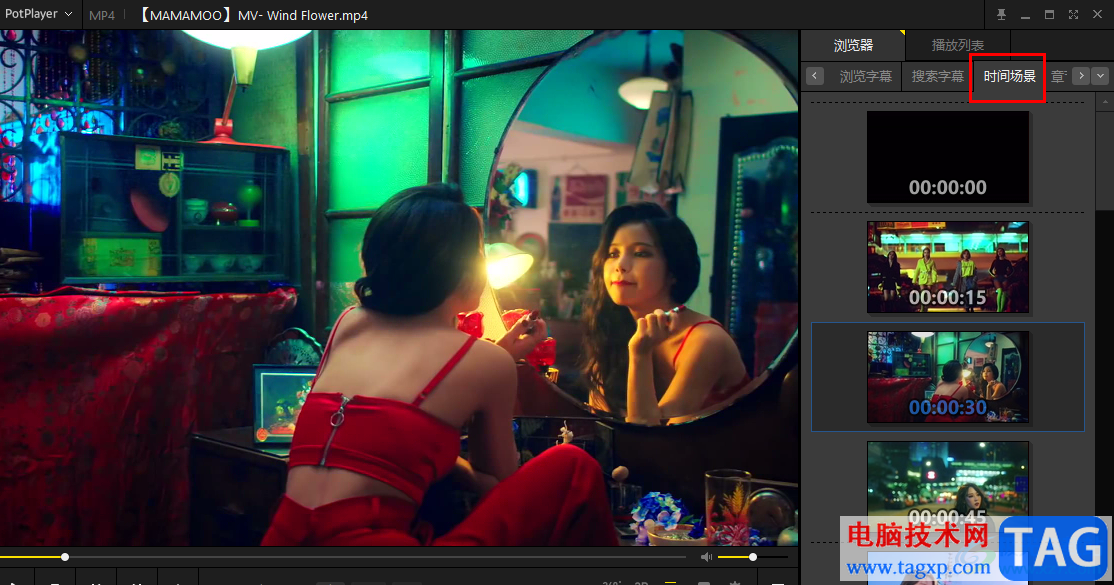Click the video display area
The height and width of the screenshot is (585, 1114).
[x=399, y=288]
